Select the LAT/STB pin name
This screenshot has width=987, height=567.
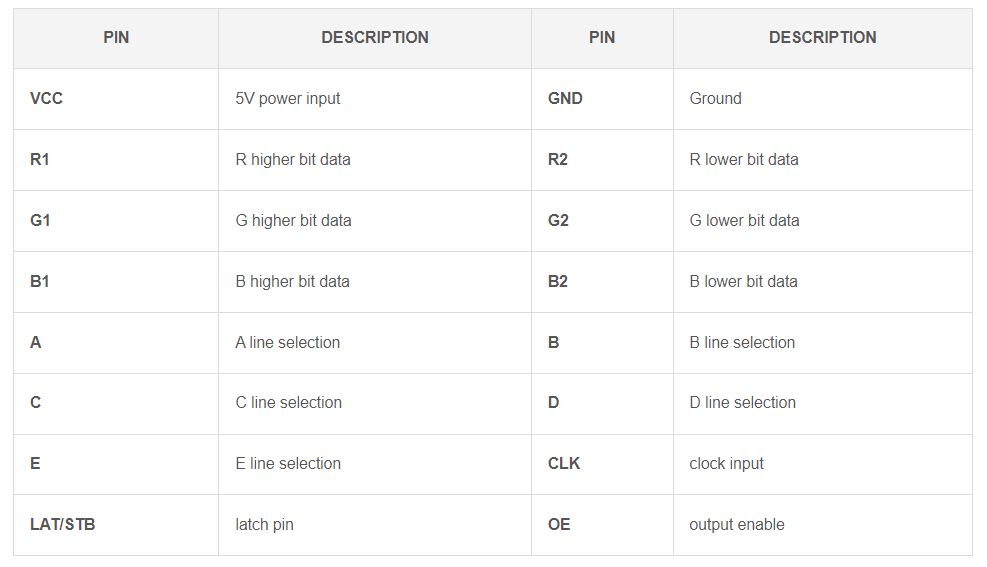click(63, 524)
